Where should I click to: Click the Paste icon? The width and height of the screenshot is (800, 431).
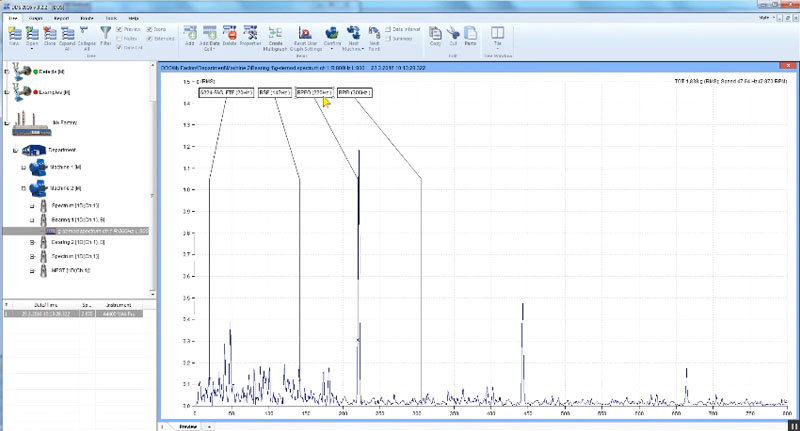[469, 34]
